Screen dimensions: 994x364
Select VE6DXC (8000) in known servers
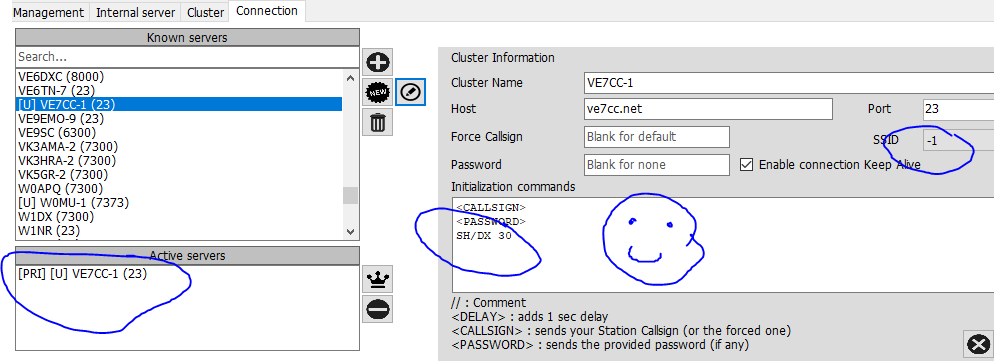179,77
